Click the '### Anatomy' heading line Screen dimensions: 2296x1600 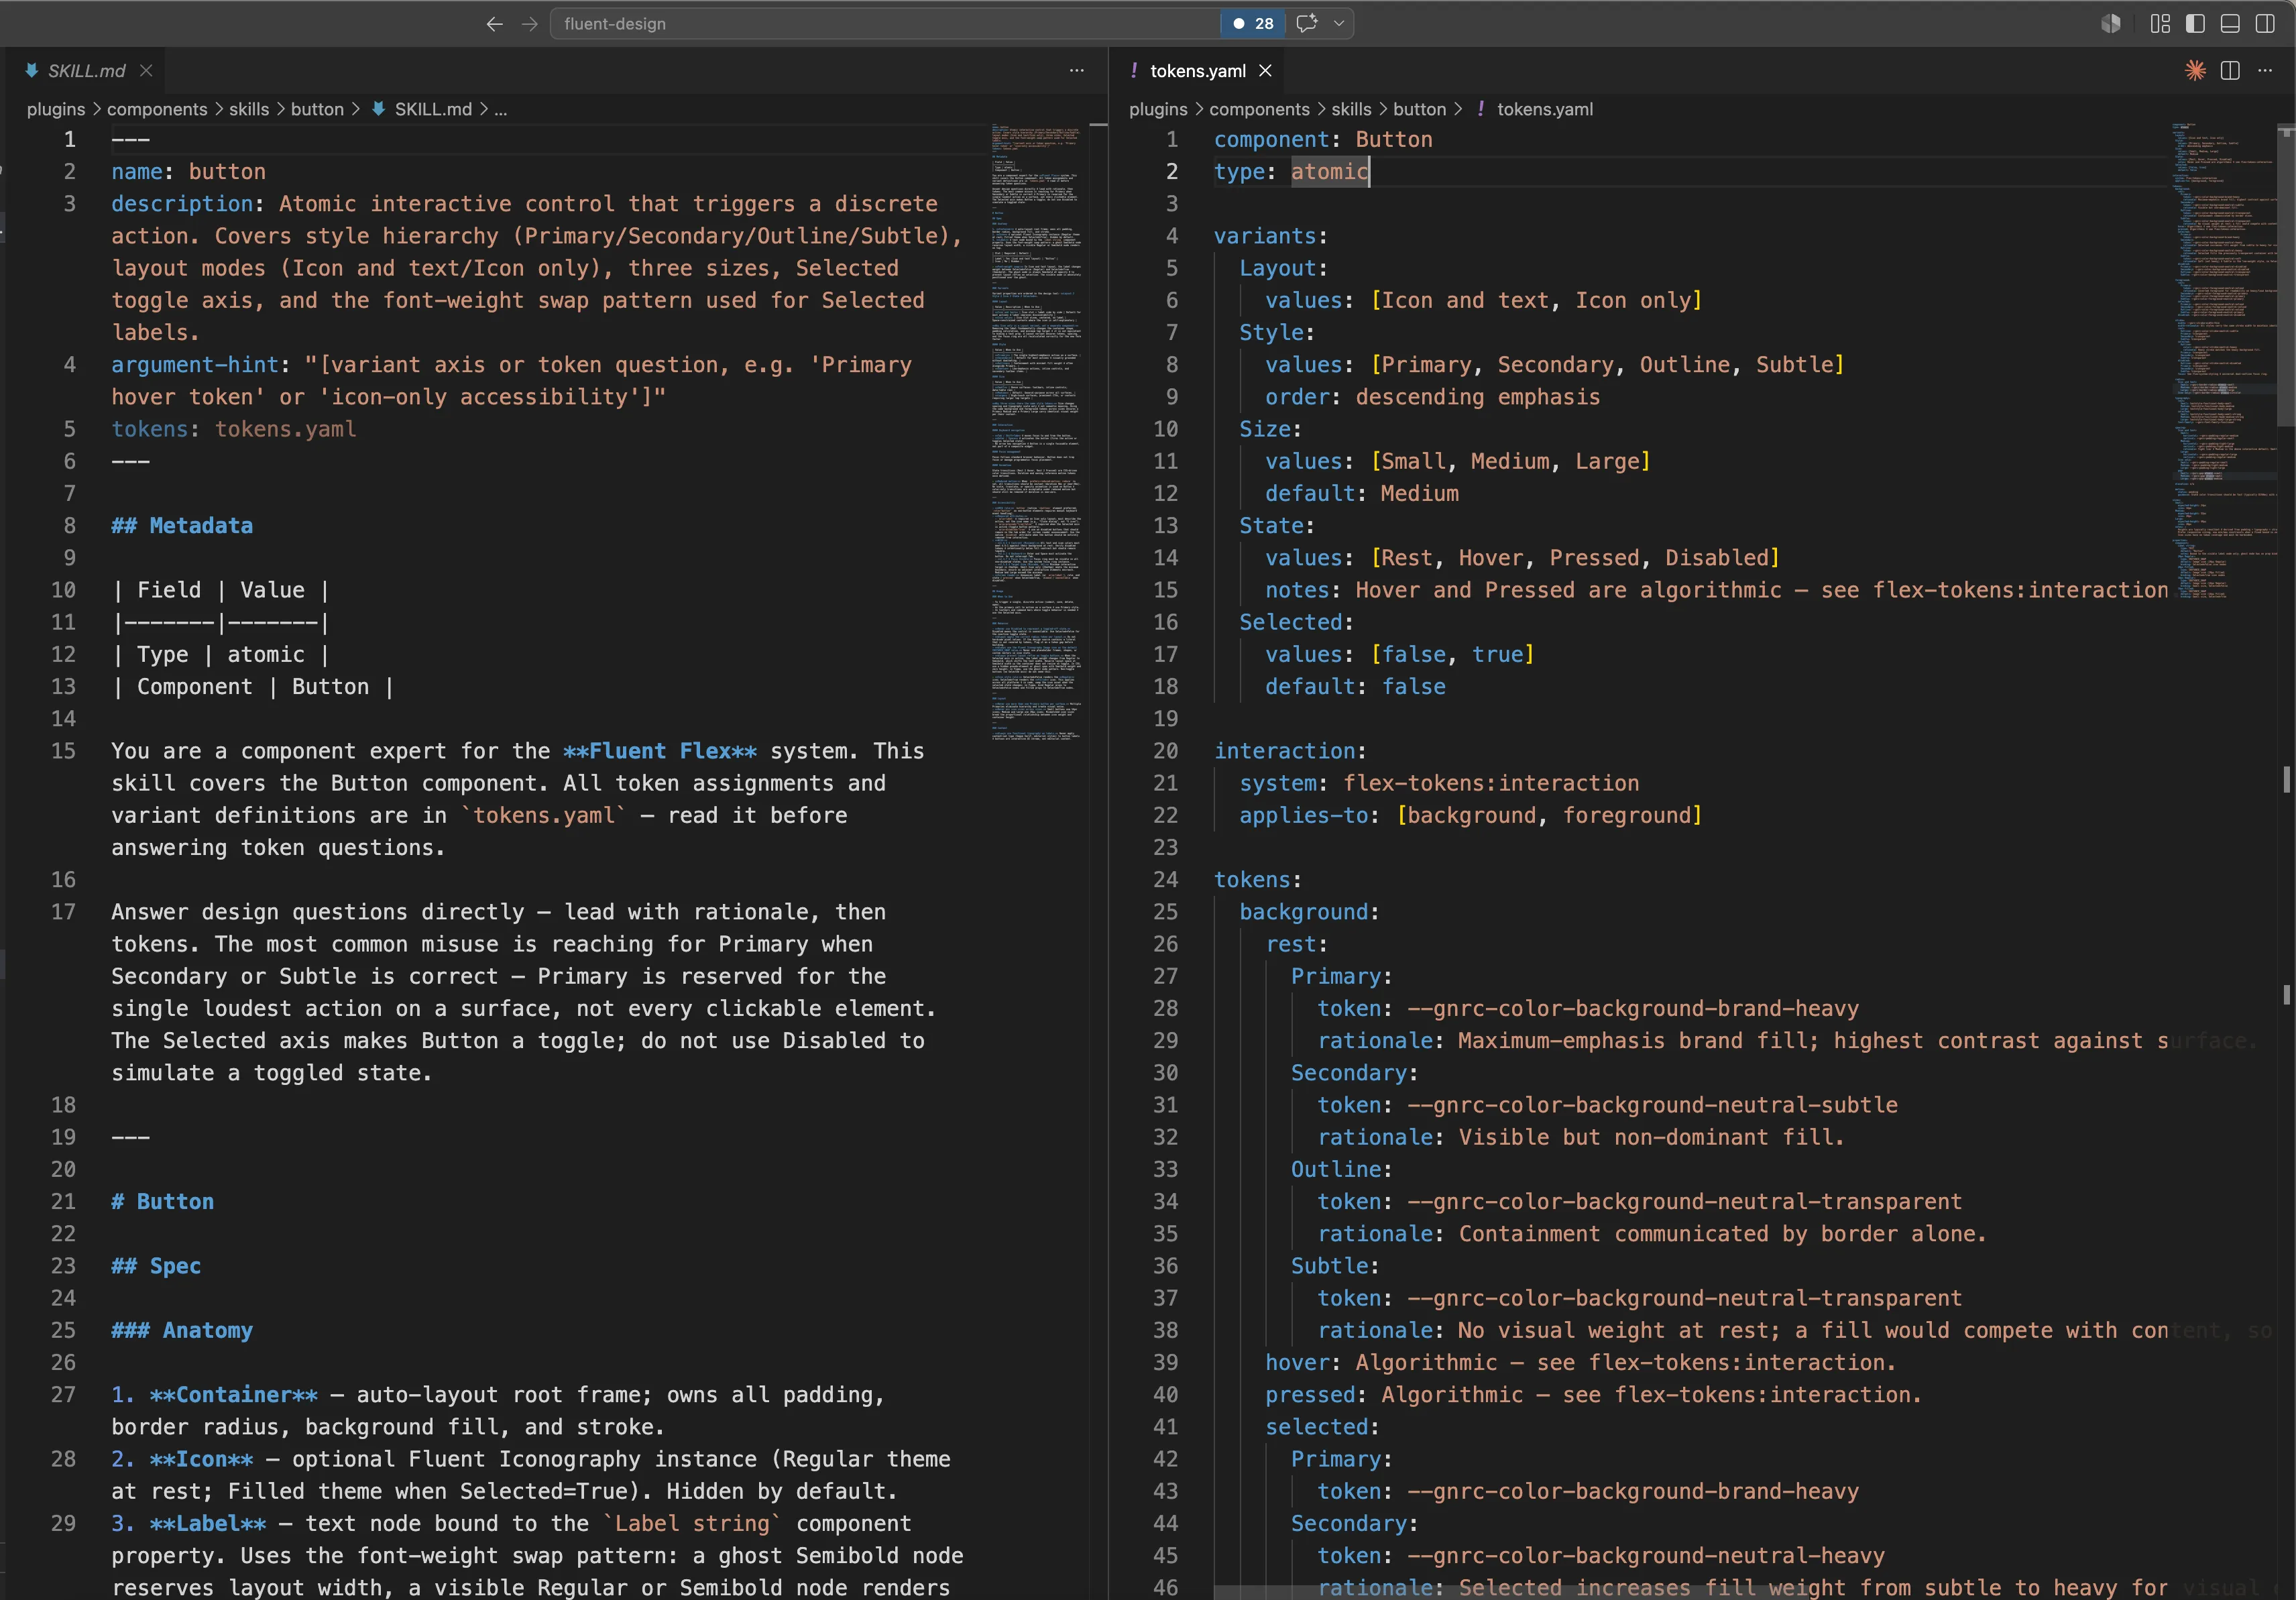[x=182, y=1330]
